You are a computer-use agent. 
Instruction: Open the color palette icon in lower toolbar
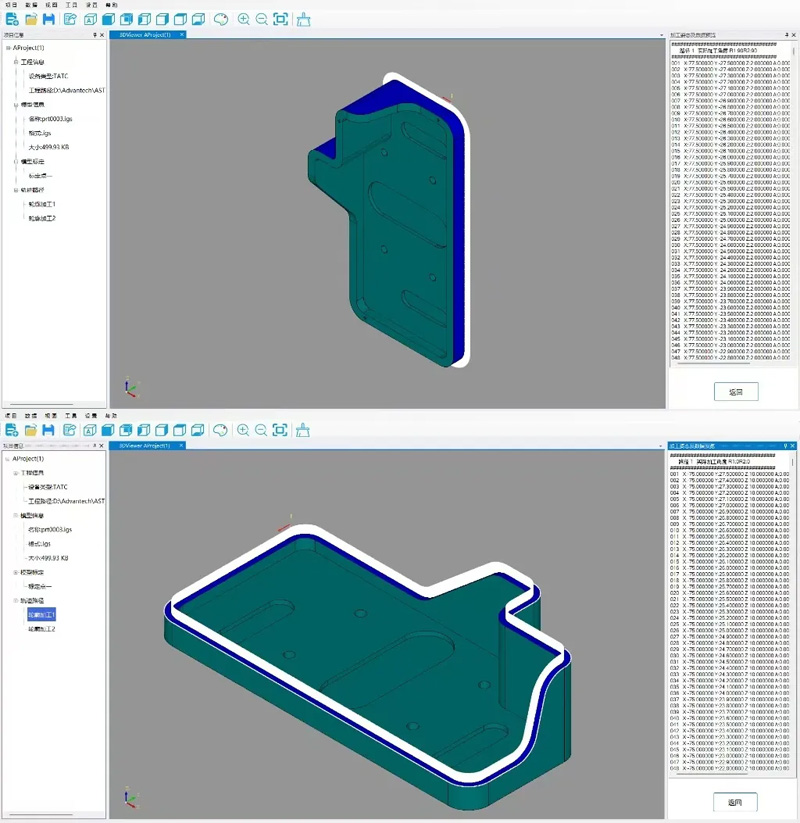tap(221, 430)
